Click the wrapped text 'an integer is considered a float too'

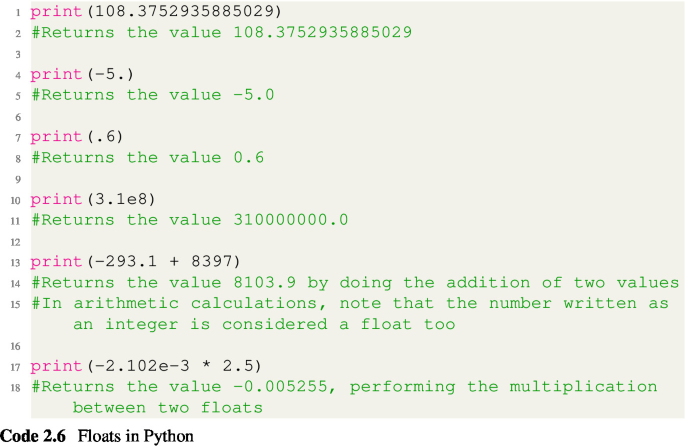pyautogui.click(x=263, y=325)
